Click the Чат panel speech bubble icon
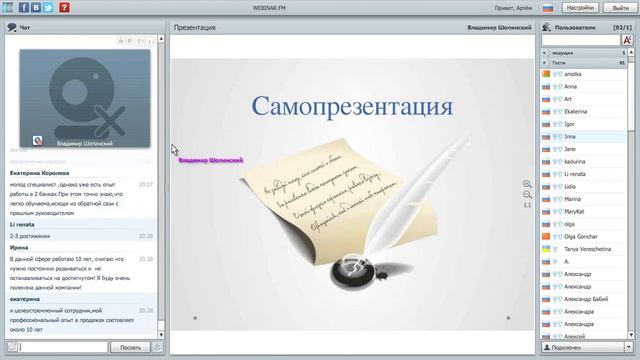The image size is (640, 360). [12, 27]
